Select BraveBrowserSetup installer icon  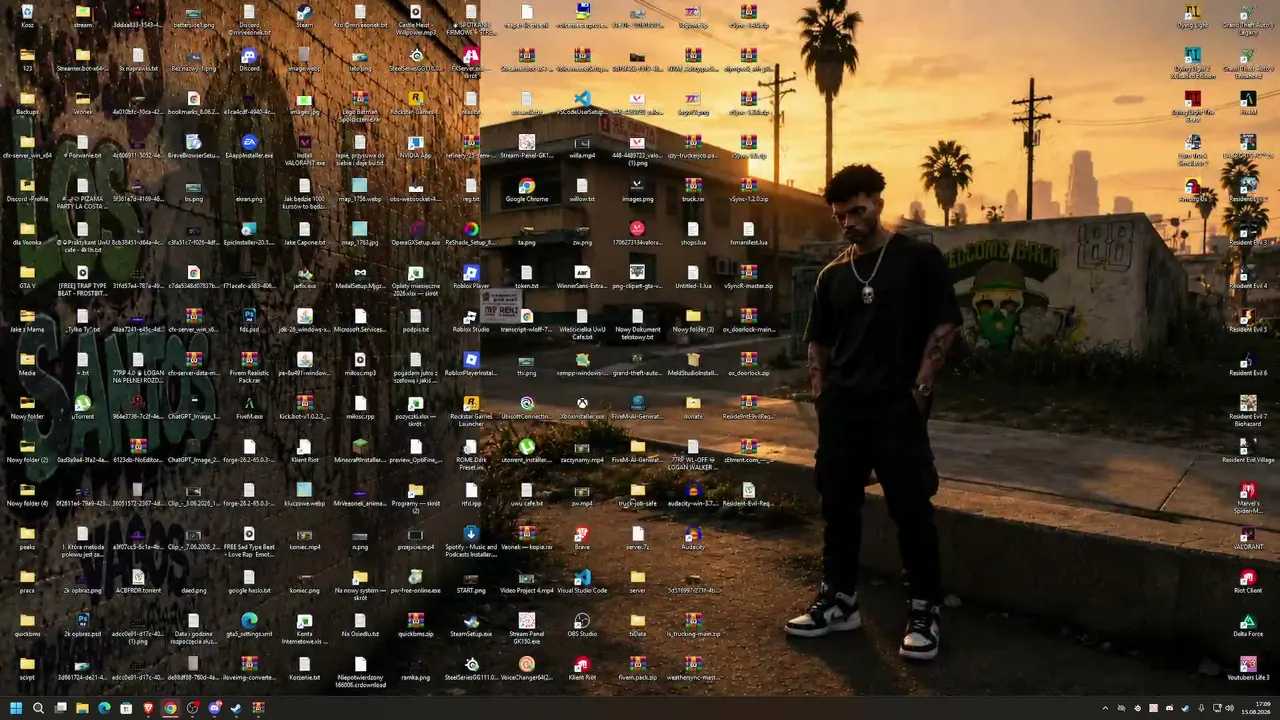194,147
